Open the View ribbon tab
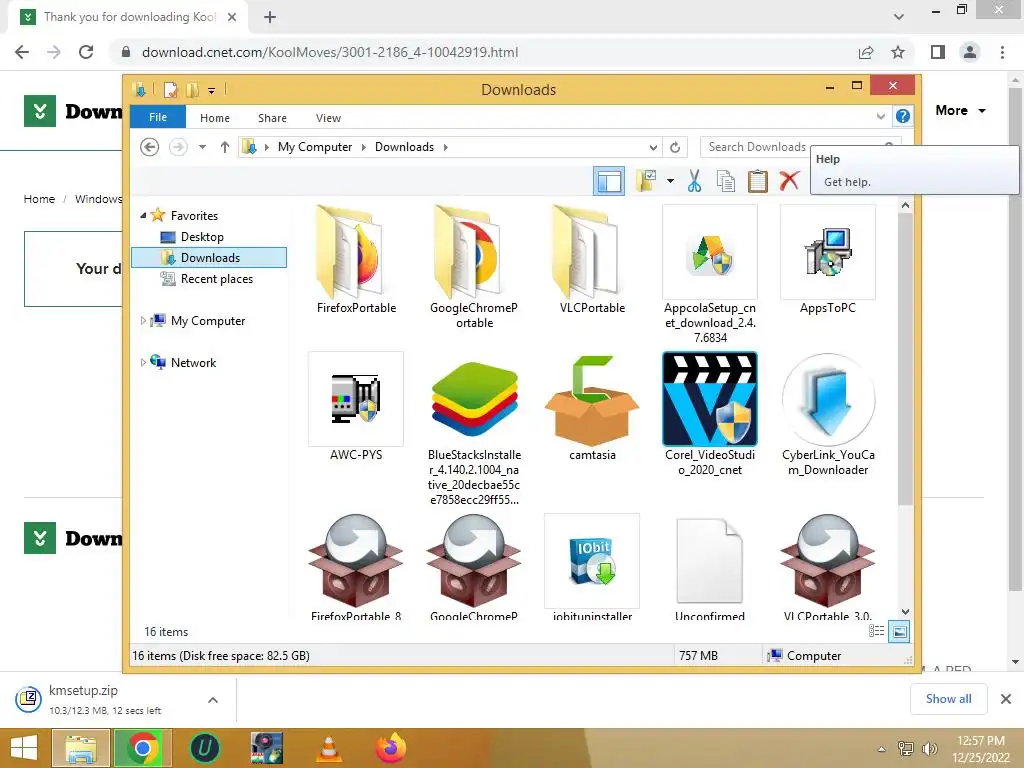Screen dimensions: 1024x768 (328, 118)
